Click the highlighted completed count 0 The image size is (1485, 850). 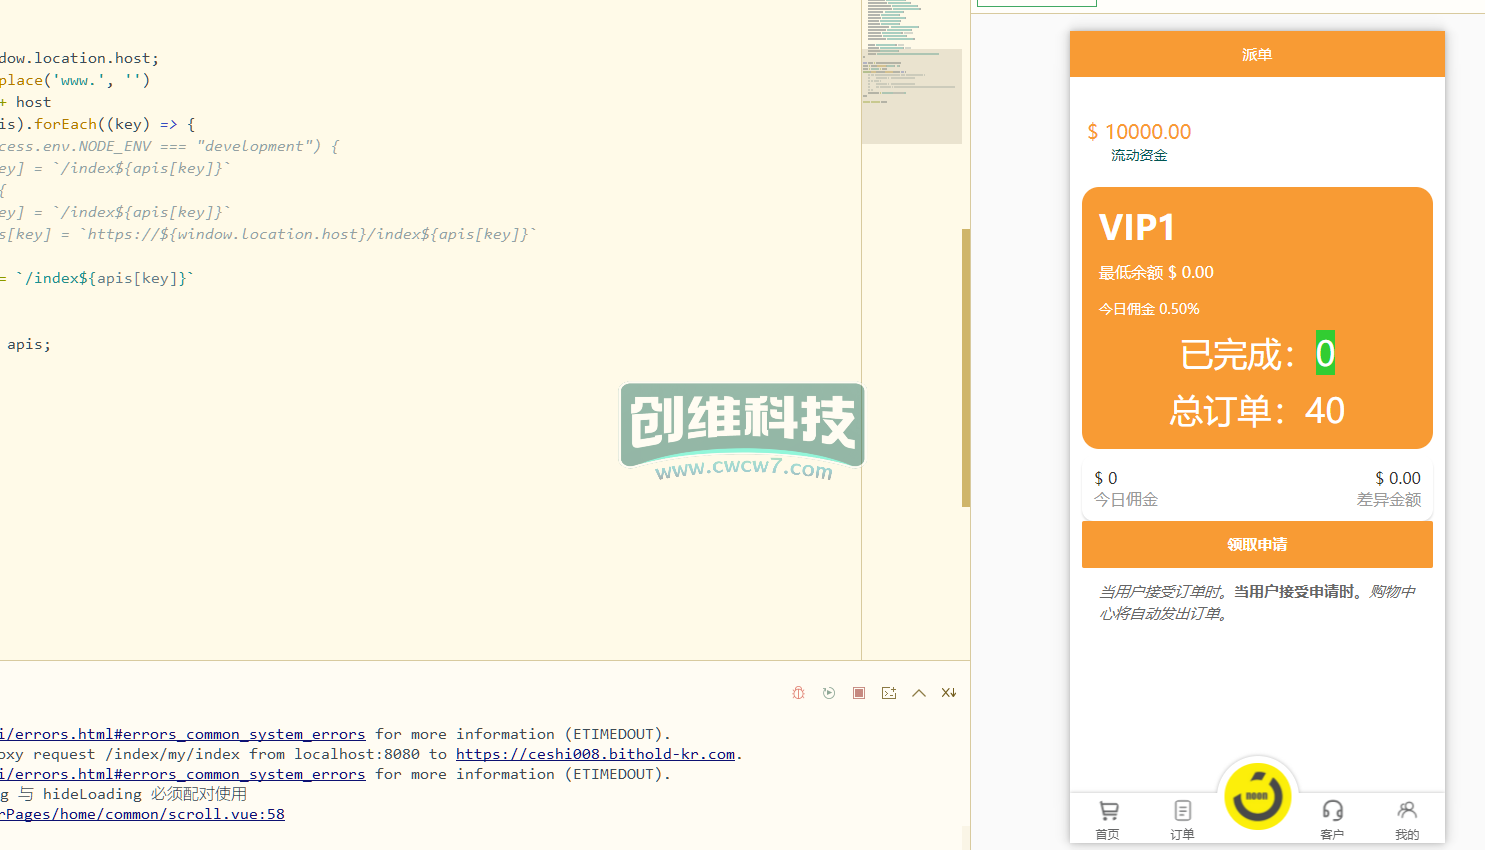1325,353
